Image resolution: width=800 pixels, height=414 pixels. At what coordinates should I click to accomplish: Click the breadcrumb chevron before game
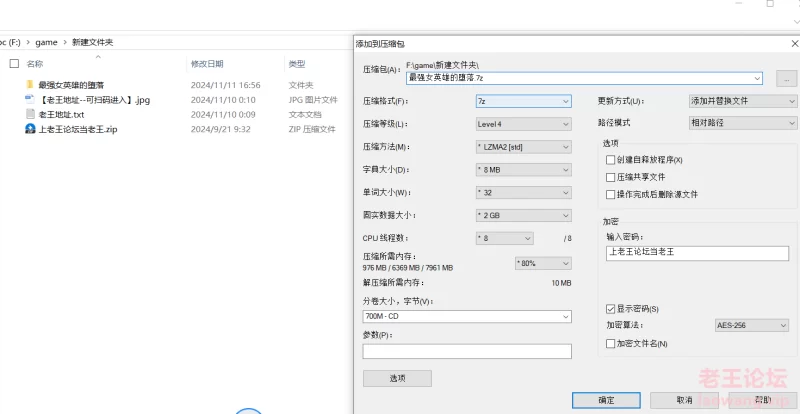click(x=28, y=42)
